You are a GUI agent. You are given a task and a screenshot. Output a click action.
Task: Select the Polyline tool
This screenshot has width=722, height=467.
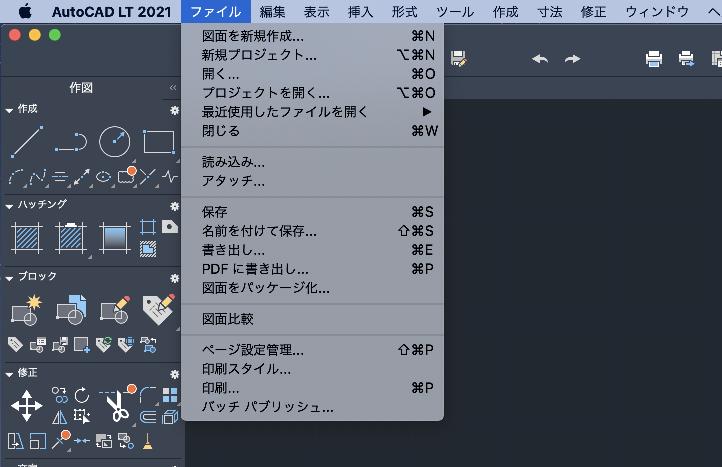coord(70,142)
